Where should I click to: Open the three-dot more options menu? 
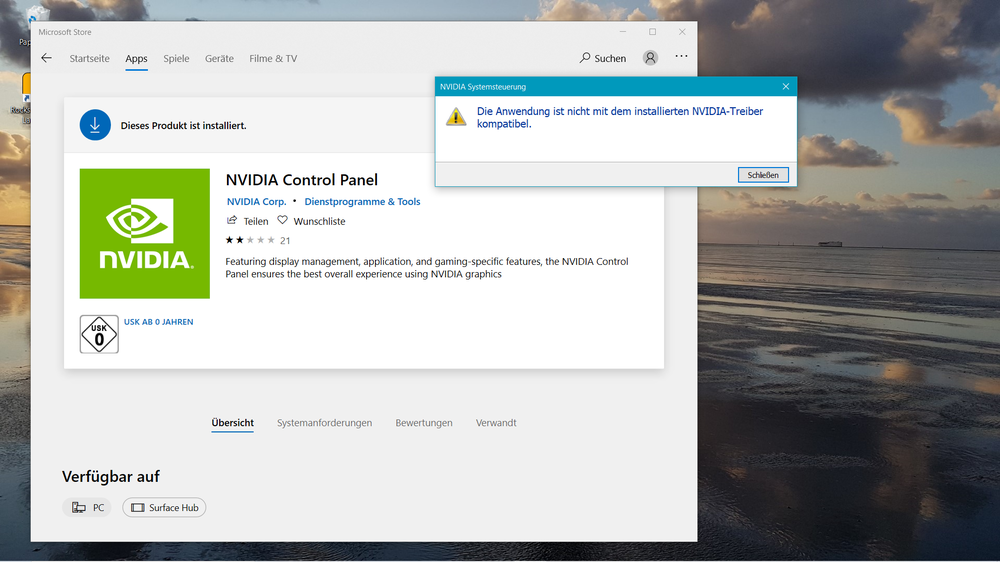pos(681,57)
